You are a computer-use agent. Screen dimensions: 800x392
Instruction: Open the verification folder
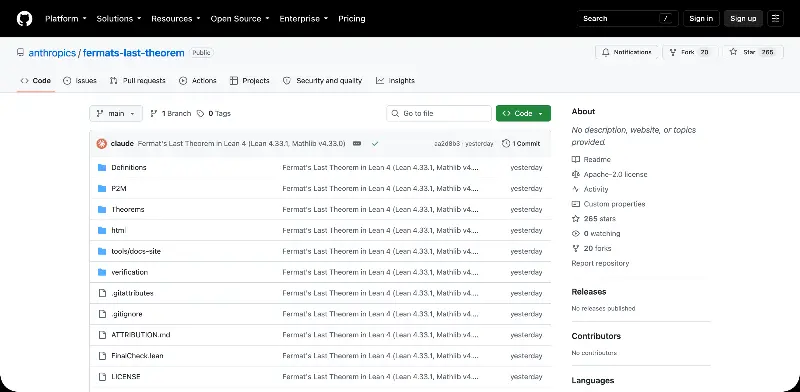[130, 272]
